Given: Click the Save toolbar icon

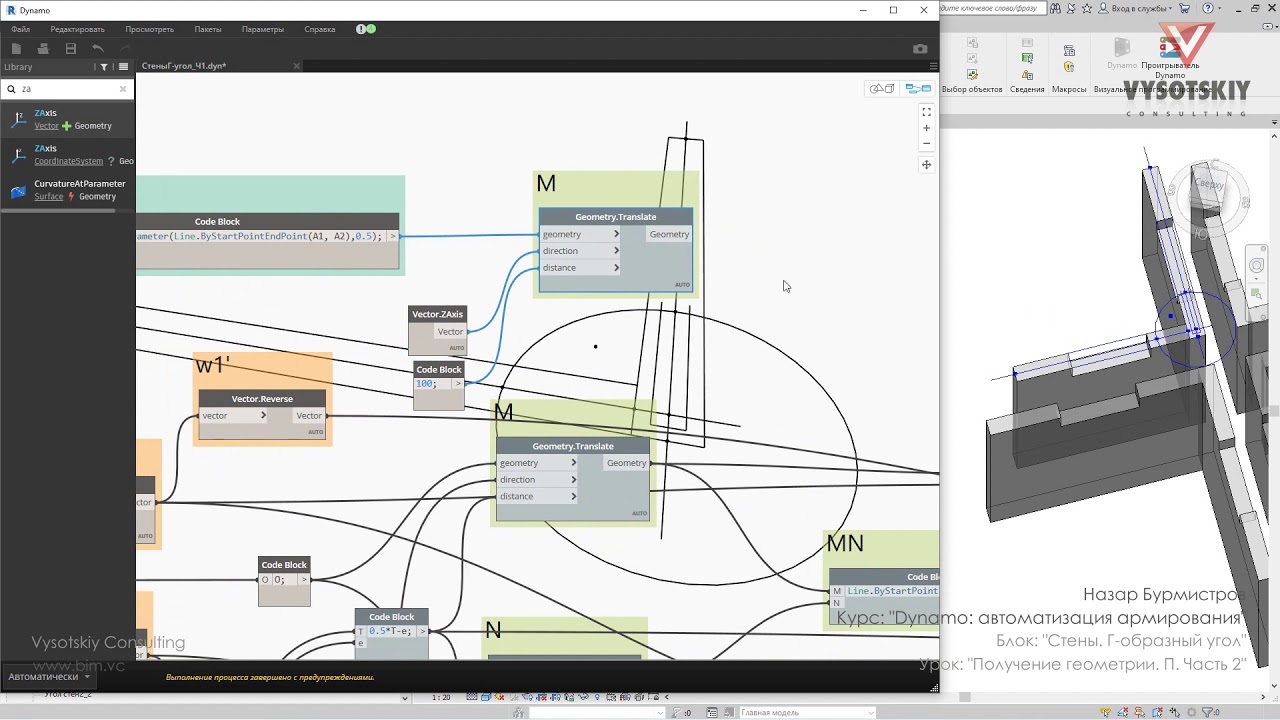Looking at the screenshot, I should pyautogui.click(x=70, y=48).
